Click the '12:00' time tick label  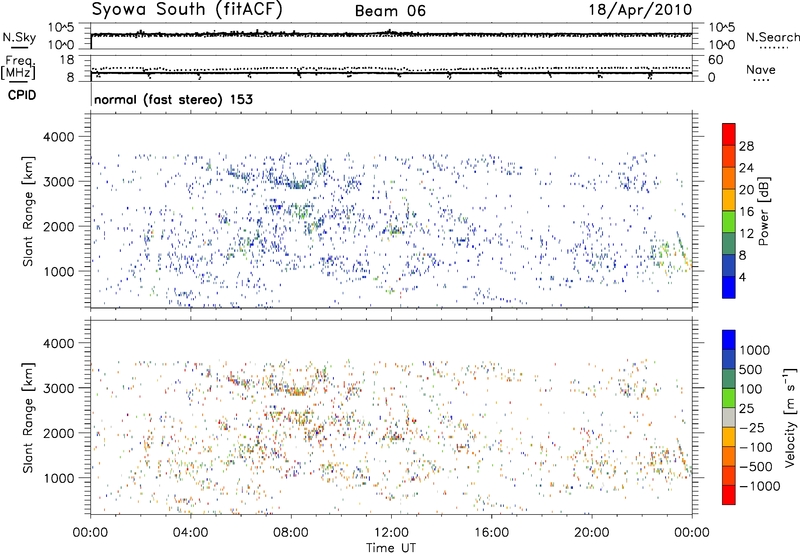[391, 533]
